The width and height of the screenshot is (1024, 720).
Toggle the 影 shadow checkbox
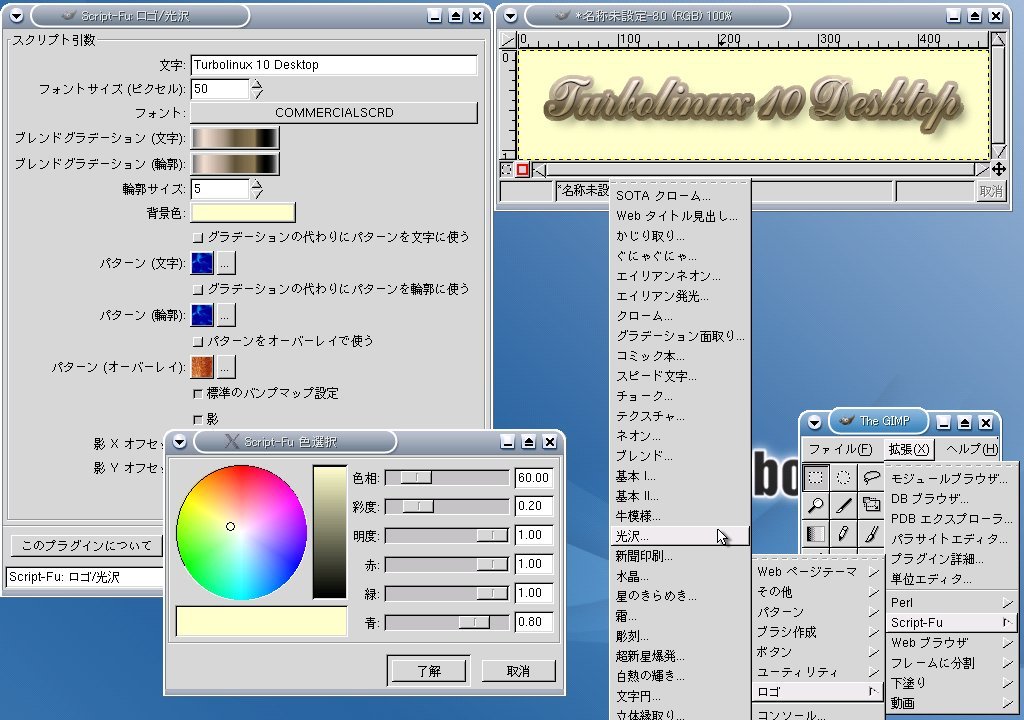tap(198, 419)
